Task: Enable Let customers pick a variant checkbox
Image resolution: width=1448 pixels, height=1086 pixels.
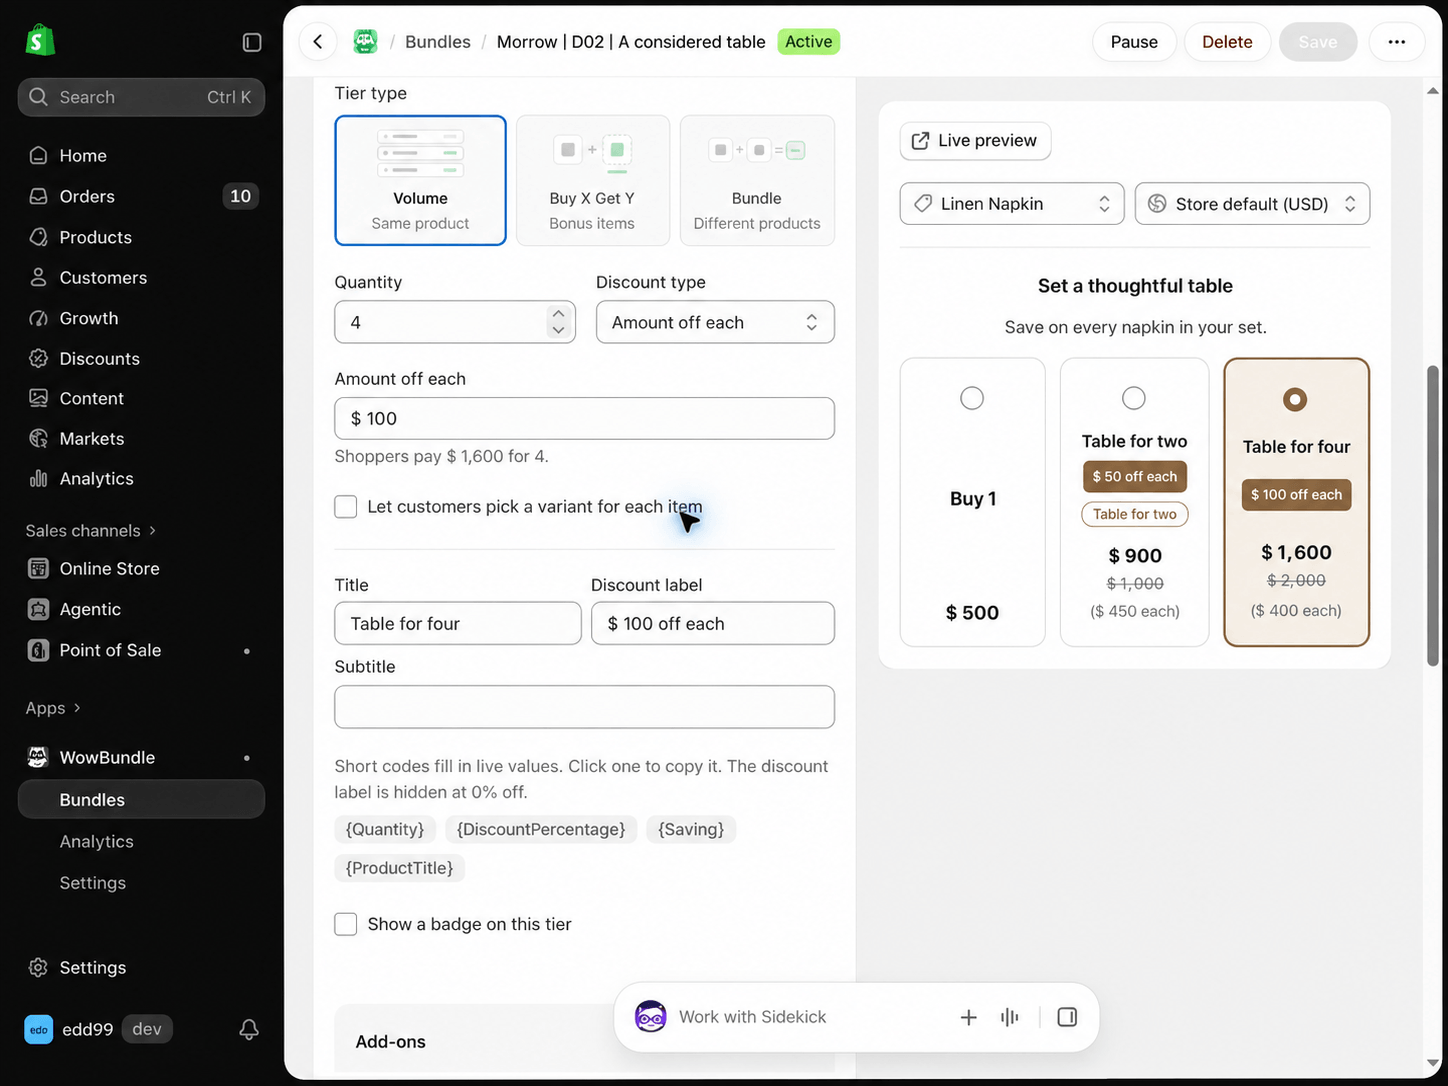Action: (346, 507)
